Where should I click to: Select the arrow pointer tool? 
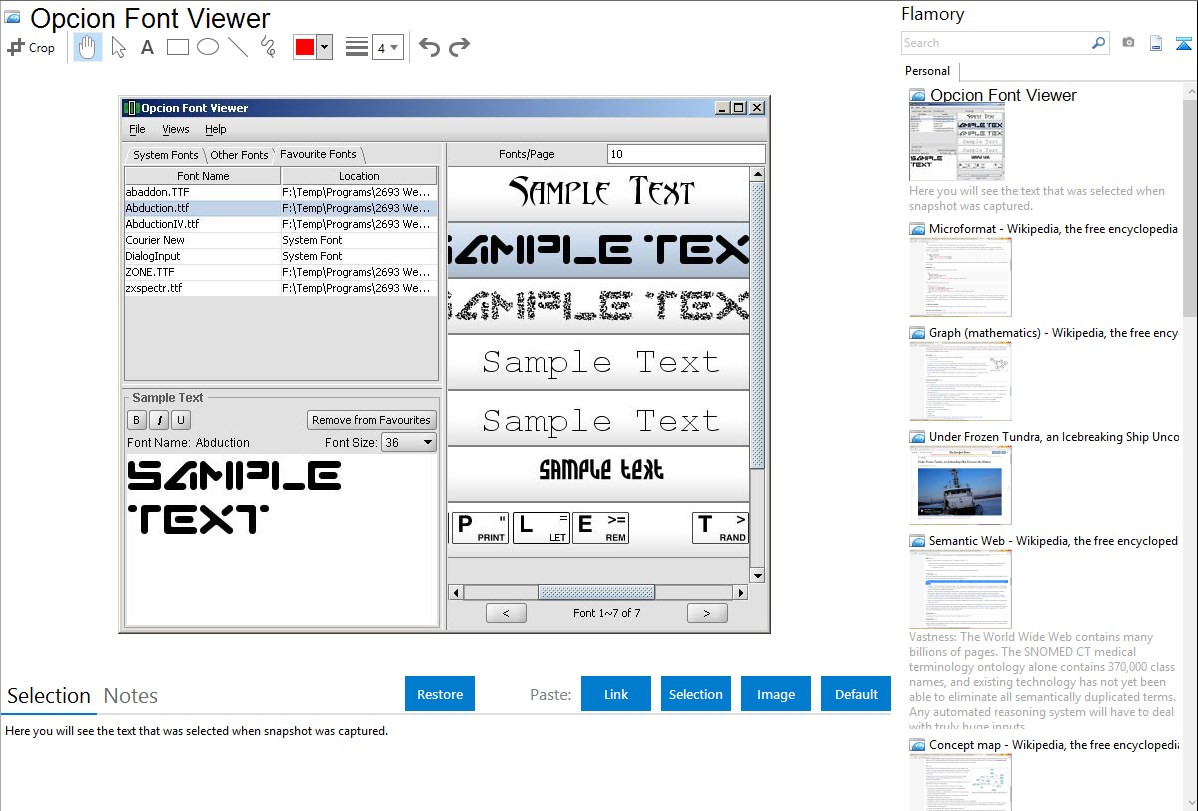[x=118, y=47]
